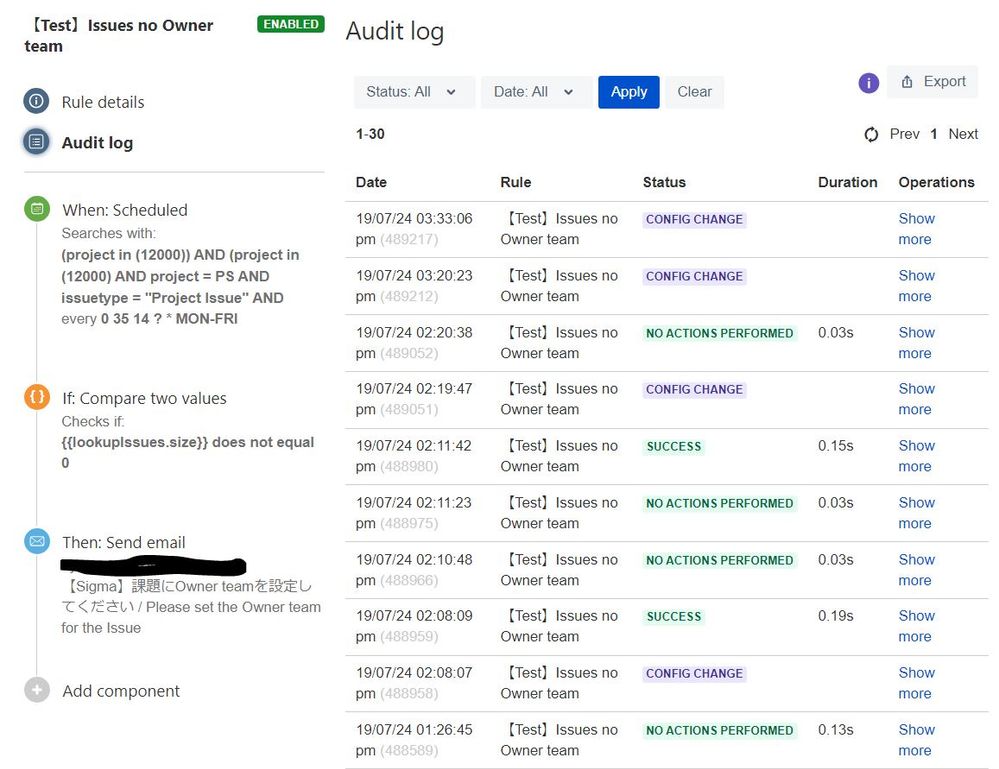This screenshot has width=999, height=769.
Task: Select page number 1
Action: coord(933,134)
